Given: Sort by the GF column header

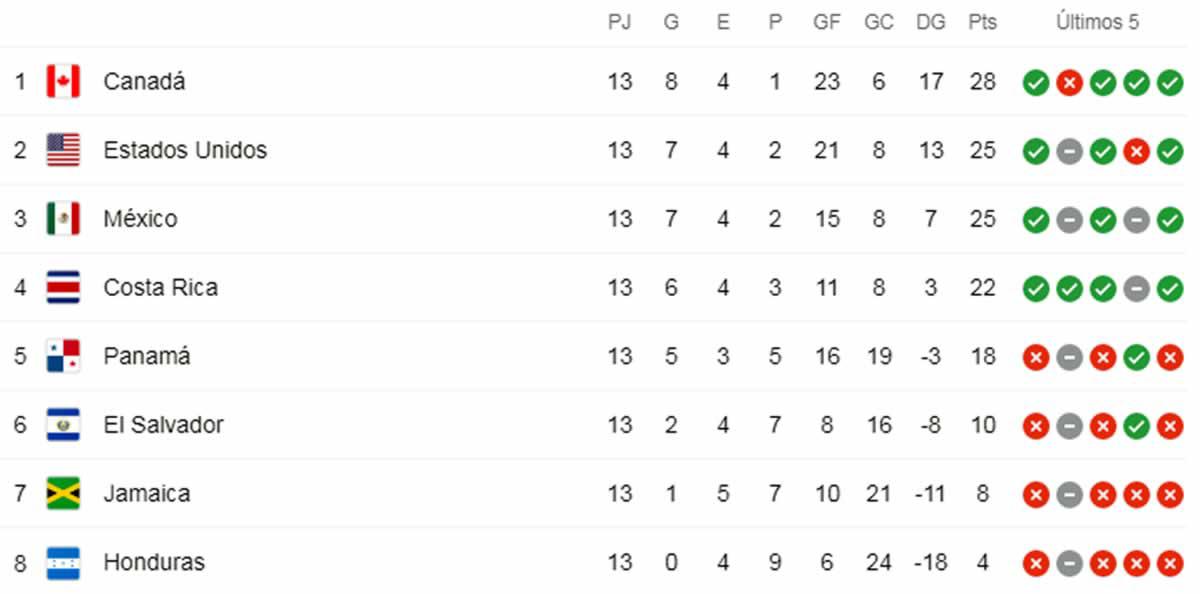Looking at the screenshot, I should [827, 21].
